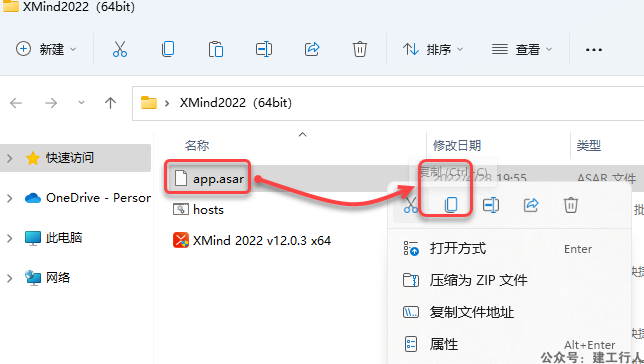The image size is (644, 364).
Task: Click the Rename icon in top toolbar
Action: [x=264, y=49]
